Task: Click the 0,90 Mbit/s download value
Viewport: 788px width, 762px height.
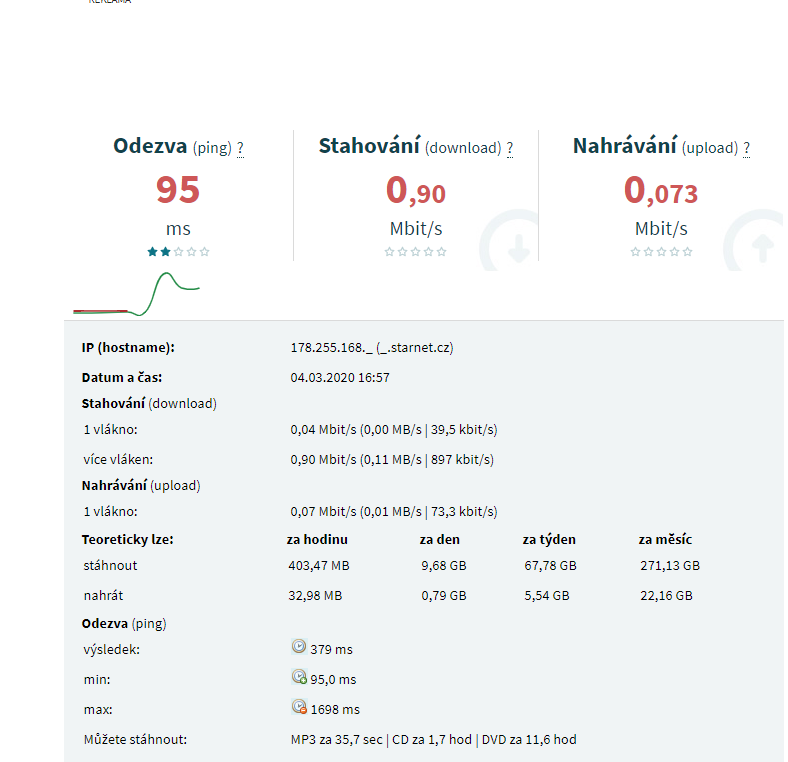Action: [x=416, y=190]
